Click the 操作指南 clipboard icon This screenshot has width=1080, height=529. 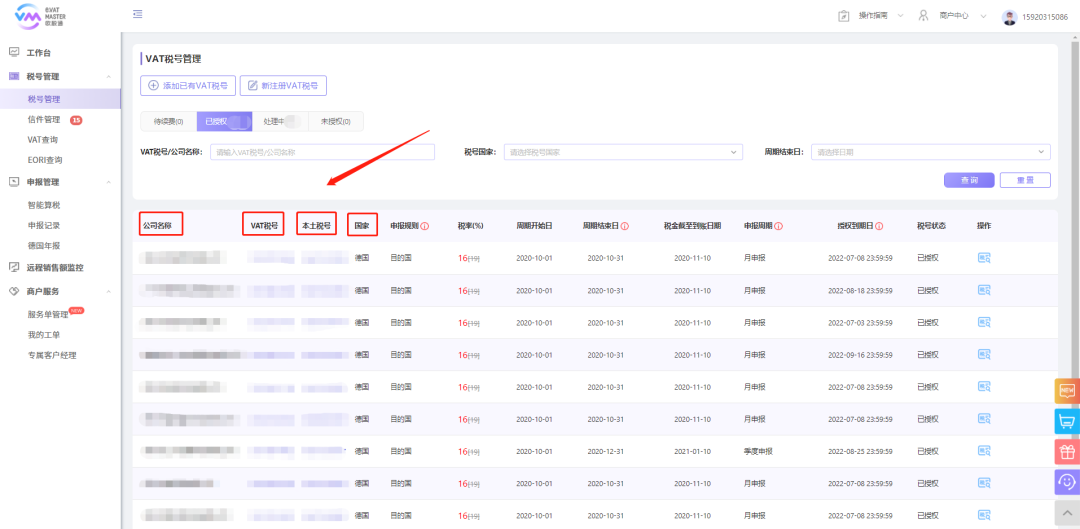tap(844, 15)
